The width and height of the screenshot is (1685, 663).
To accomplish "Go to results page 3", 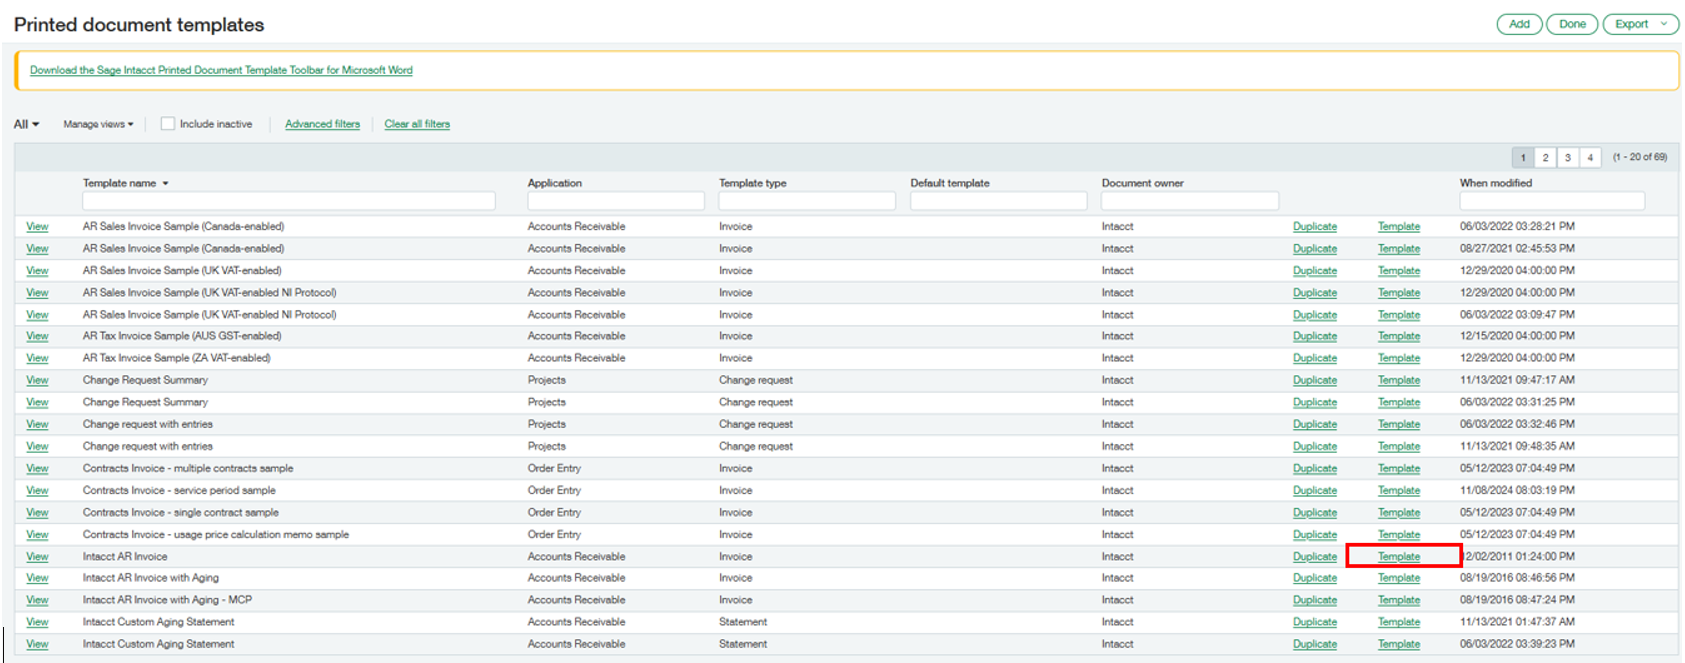I will point(1568,157).
